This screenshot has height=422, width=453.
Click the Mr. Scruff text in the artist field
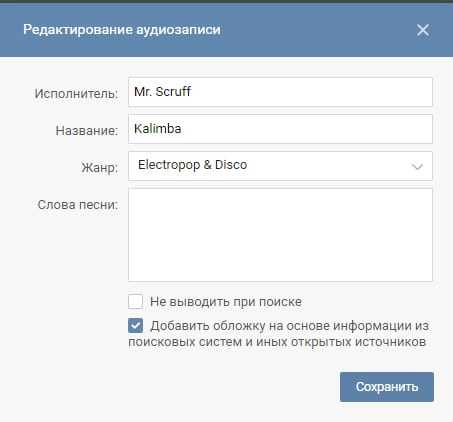tap(162, 91)
